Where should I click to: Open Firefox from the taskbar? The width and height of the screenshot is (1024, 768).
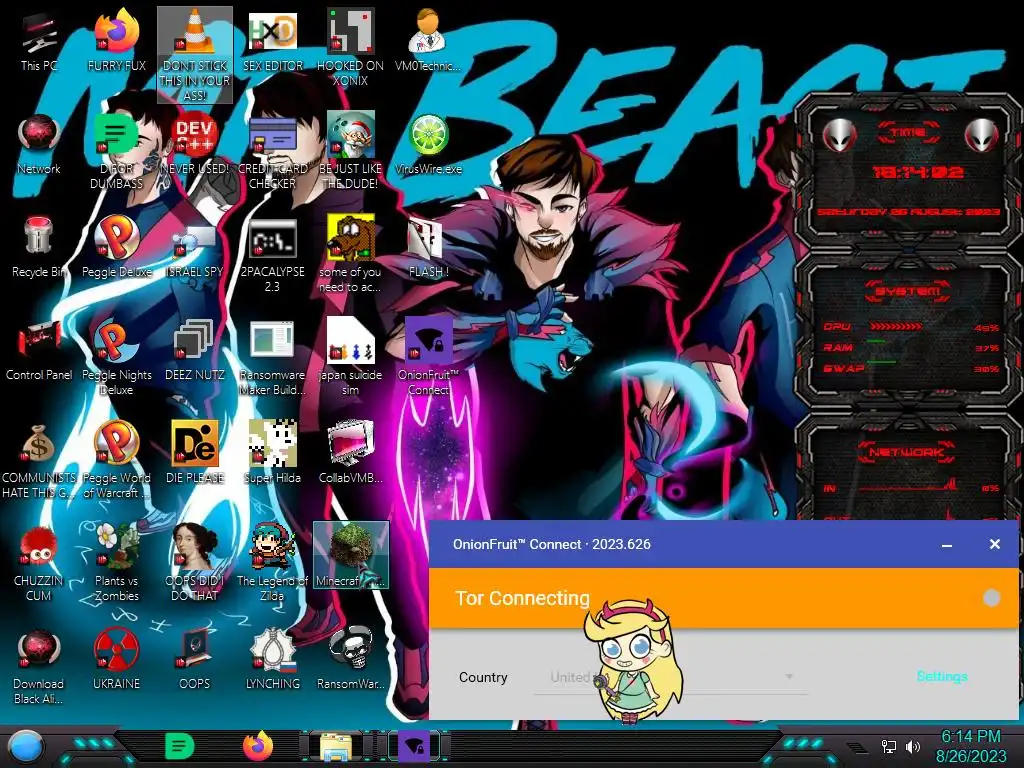258,746
